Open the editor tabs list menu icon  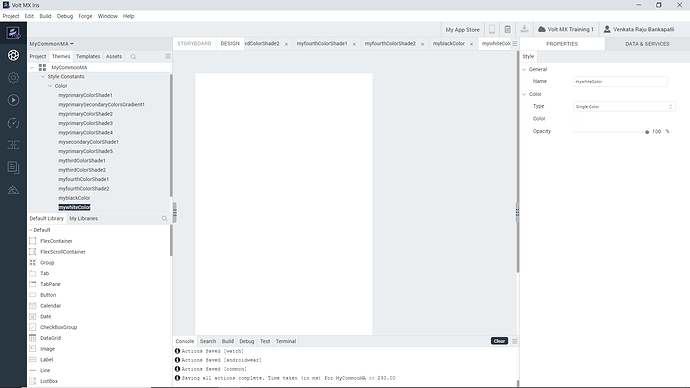[x=514, y=44]
